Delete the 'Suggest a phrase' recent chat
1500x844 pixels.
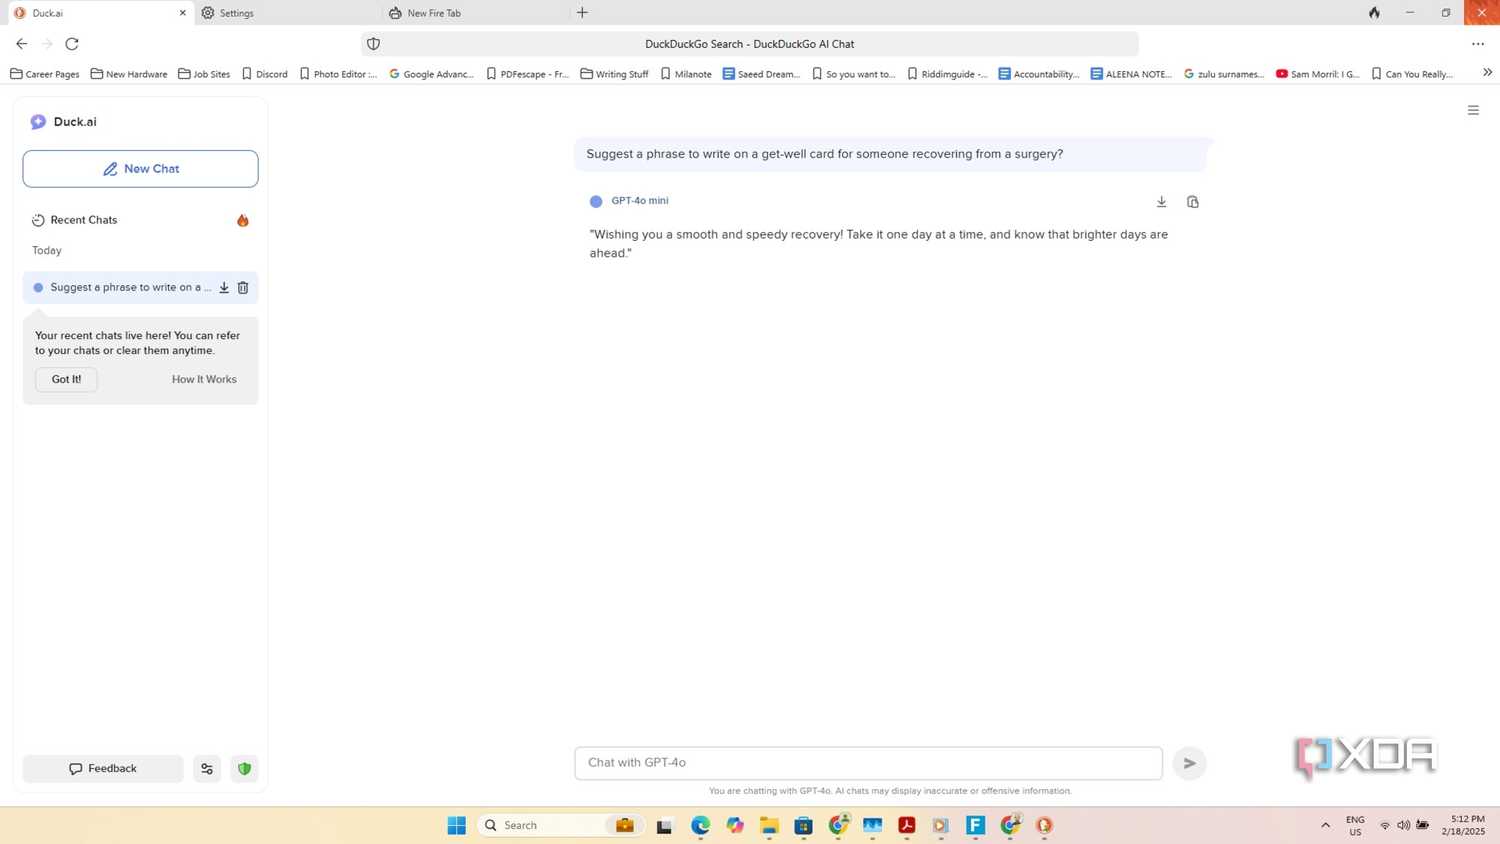[243, 288]
